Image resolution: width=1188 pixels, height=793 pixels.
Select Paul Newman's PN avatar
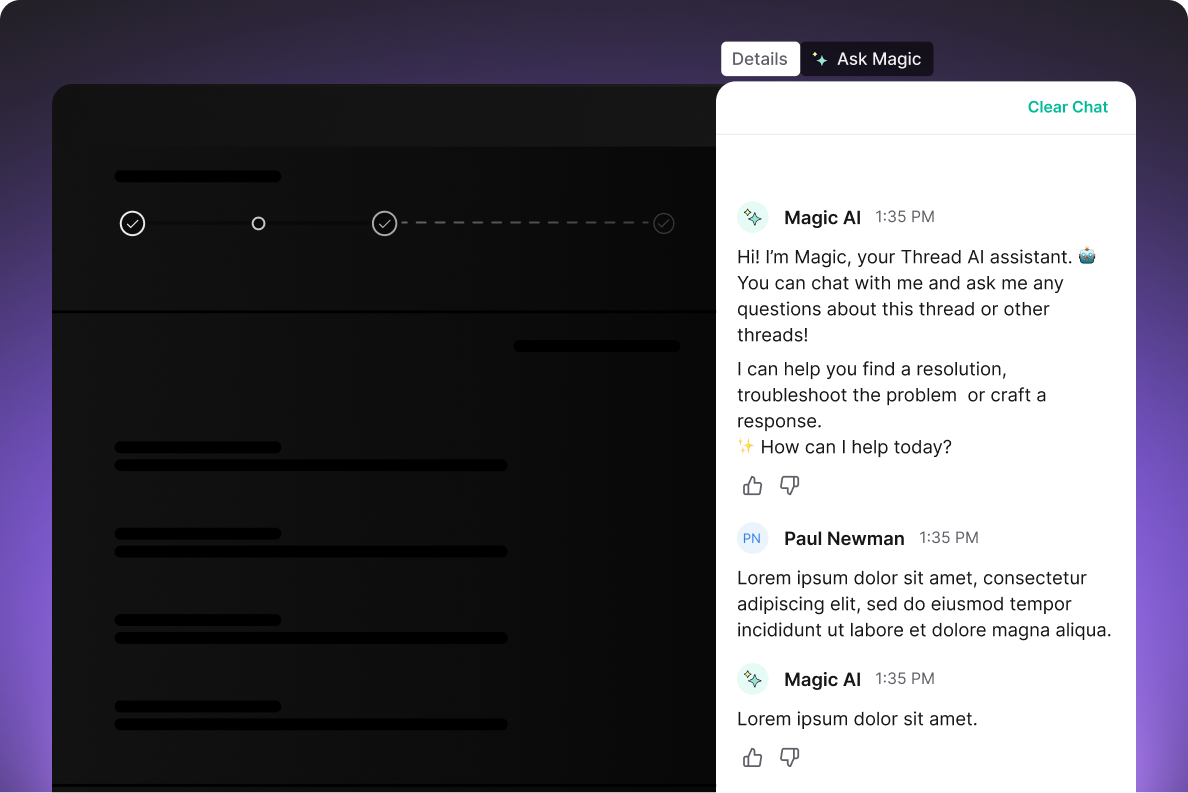tap(752, 538)
